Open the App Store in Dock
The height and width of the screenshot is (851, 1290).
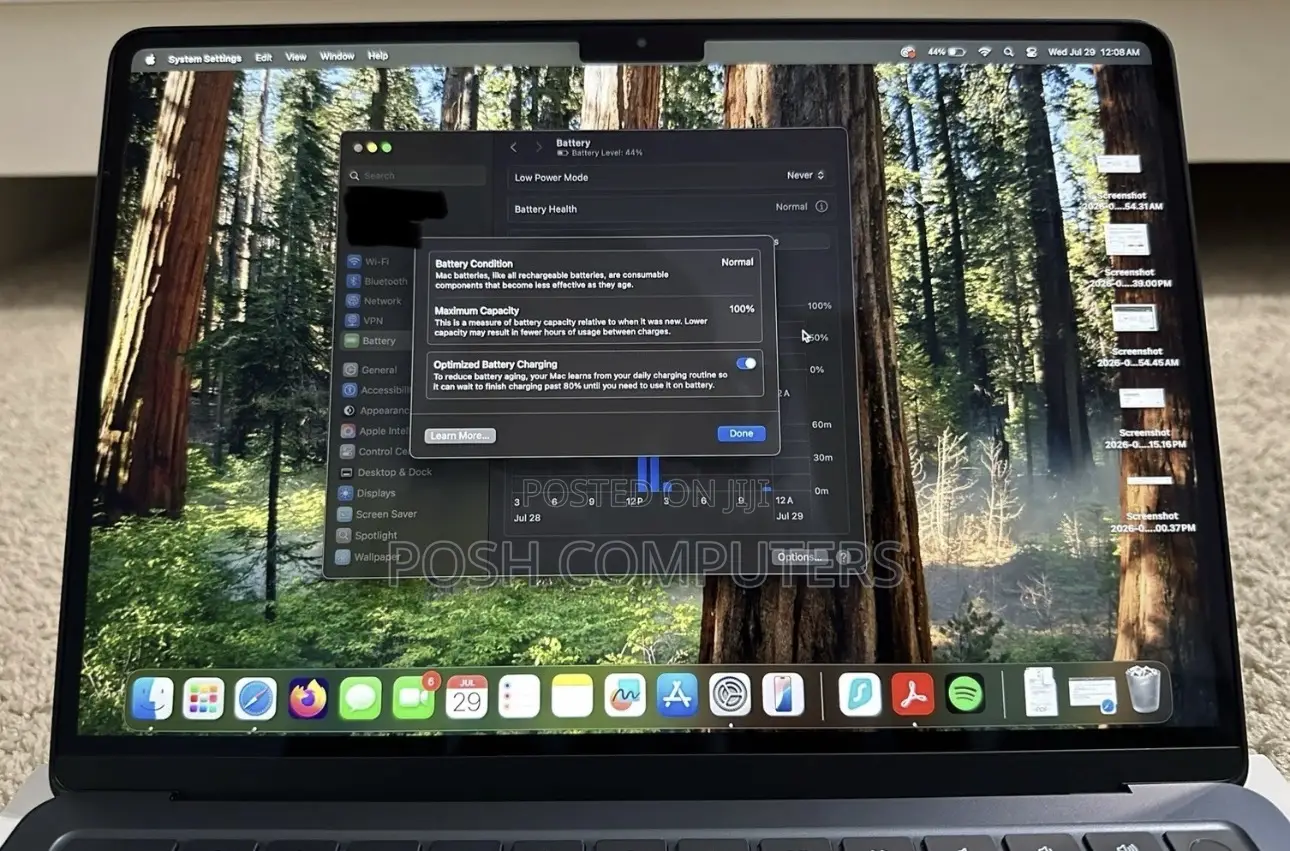click(678, 695)
